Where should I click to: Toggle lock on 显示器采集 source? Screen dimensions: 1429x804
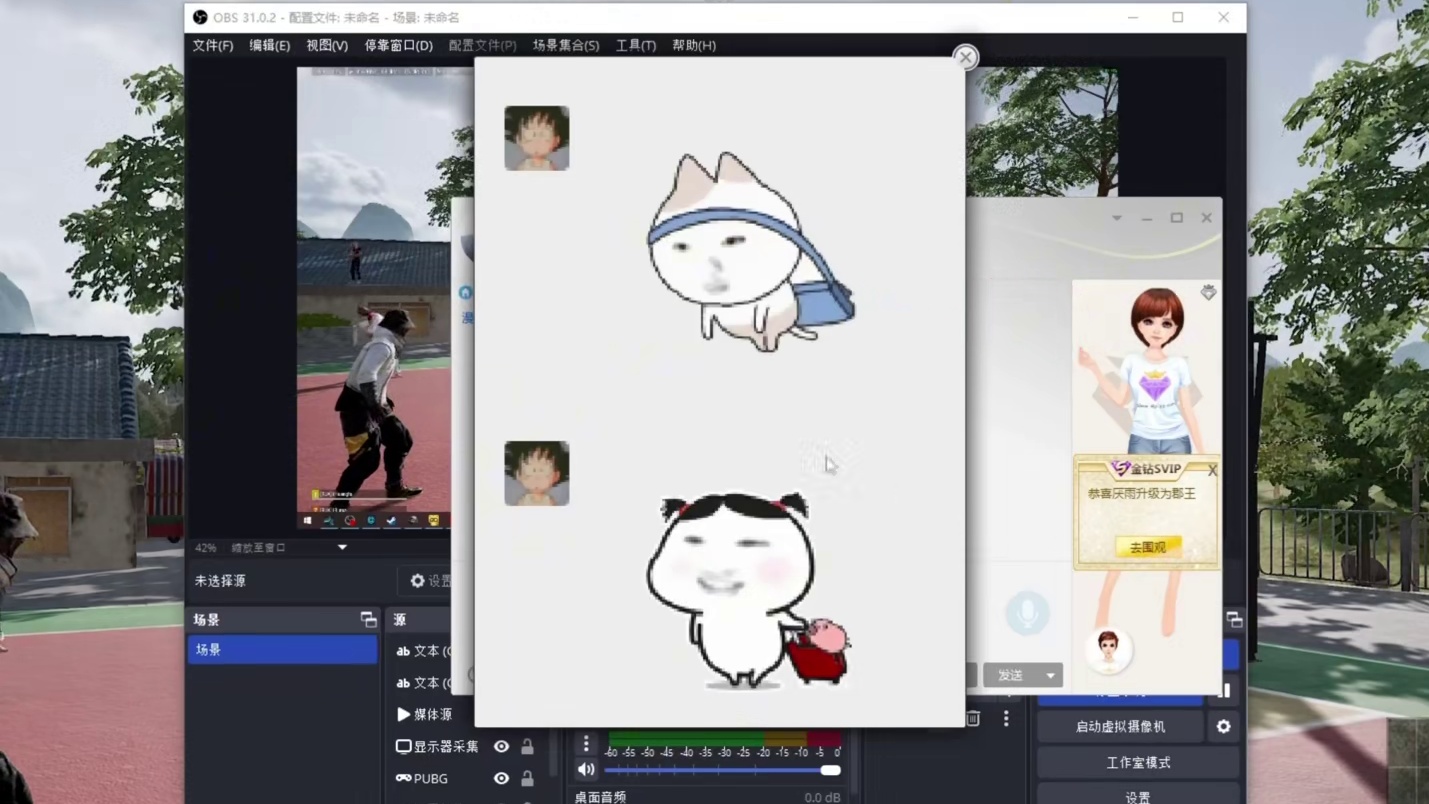point(527,746)
